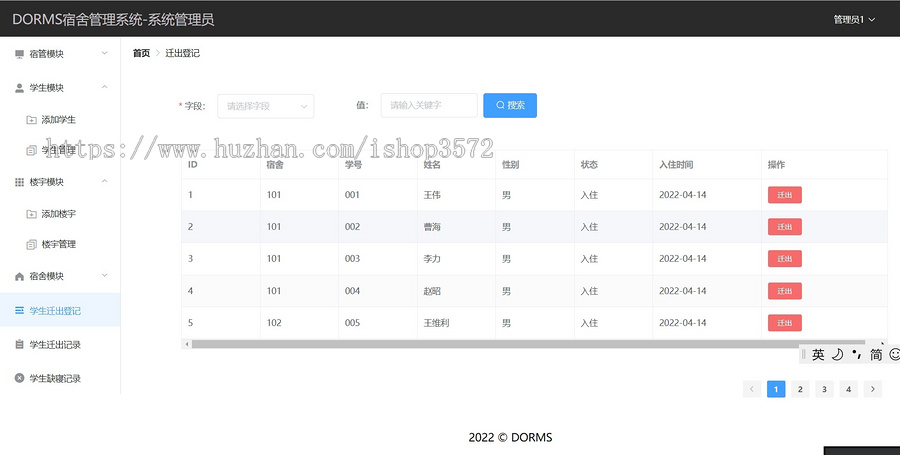Open the 管理员1 user dropdown
This screenshot has height=455, width=900.
click(854, 20)
